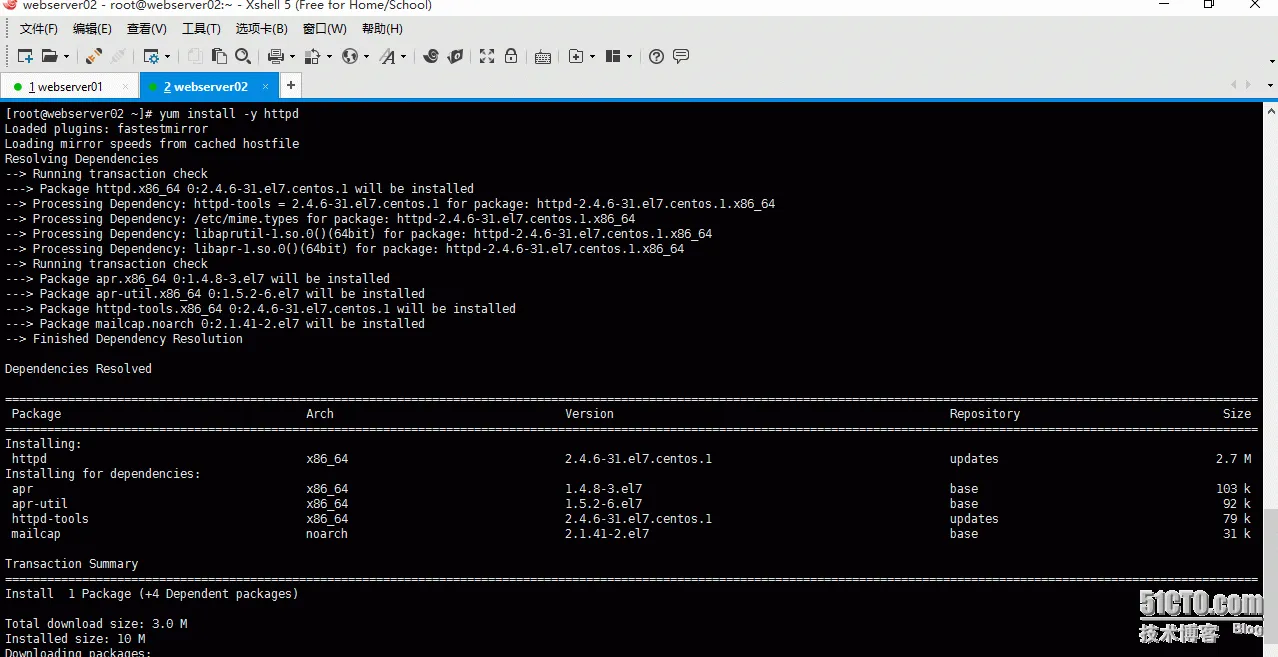Click the New session toolbar icon

point(25,56)
